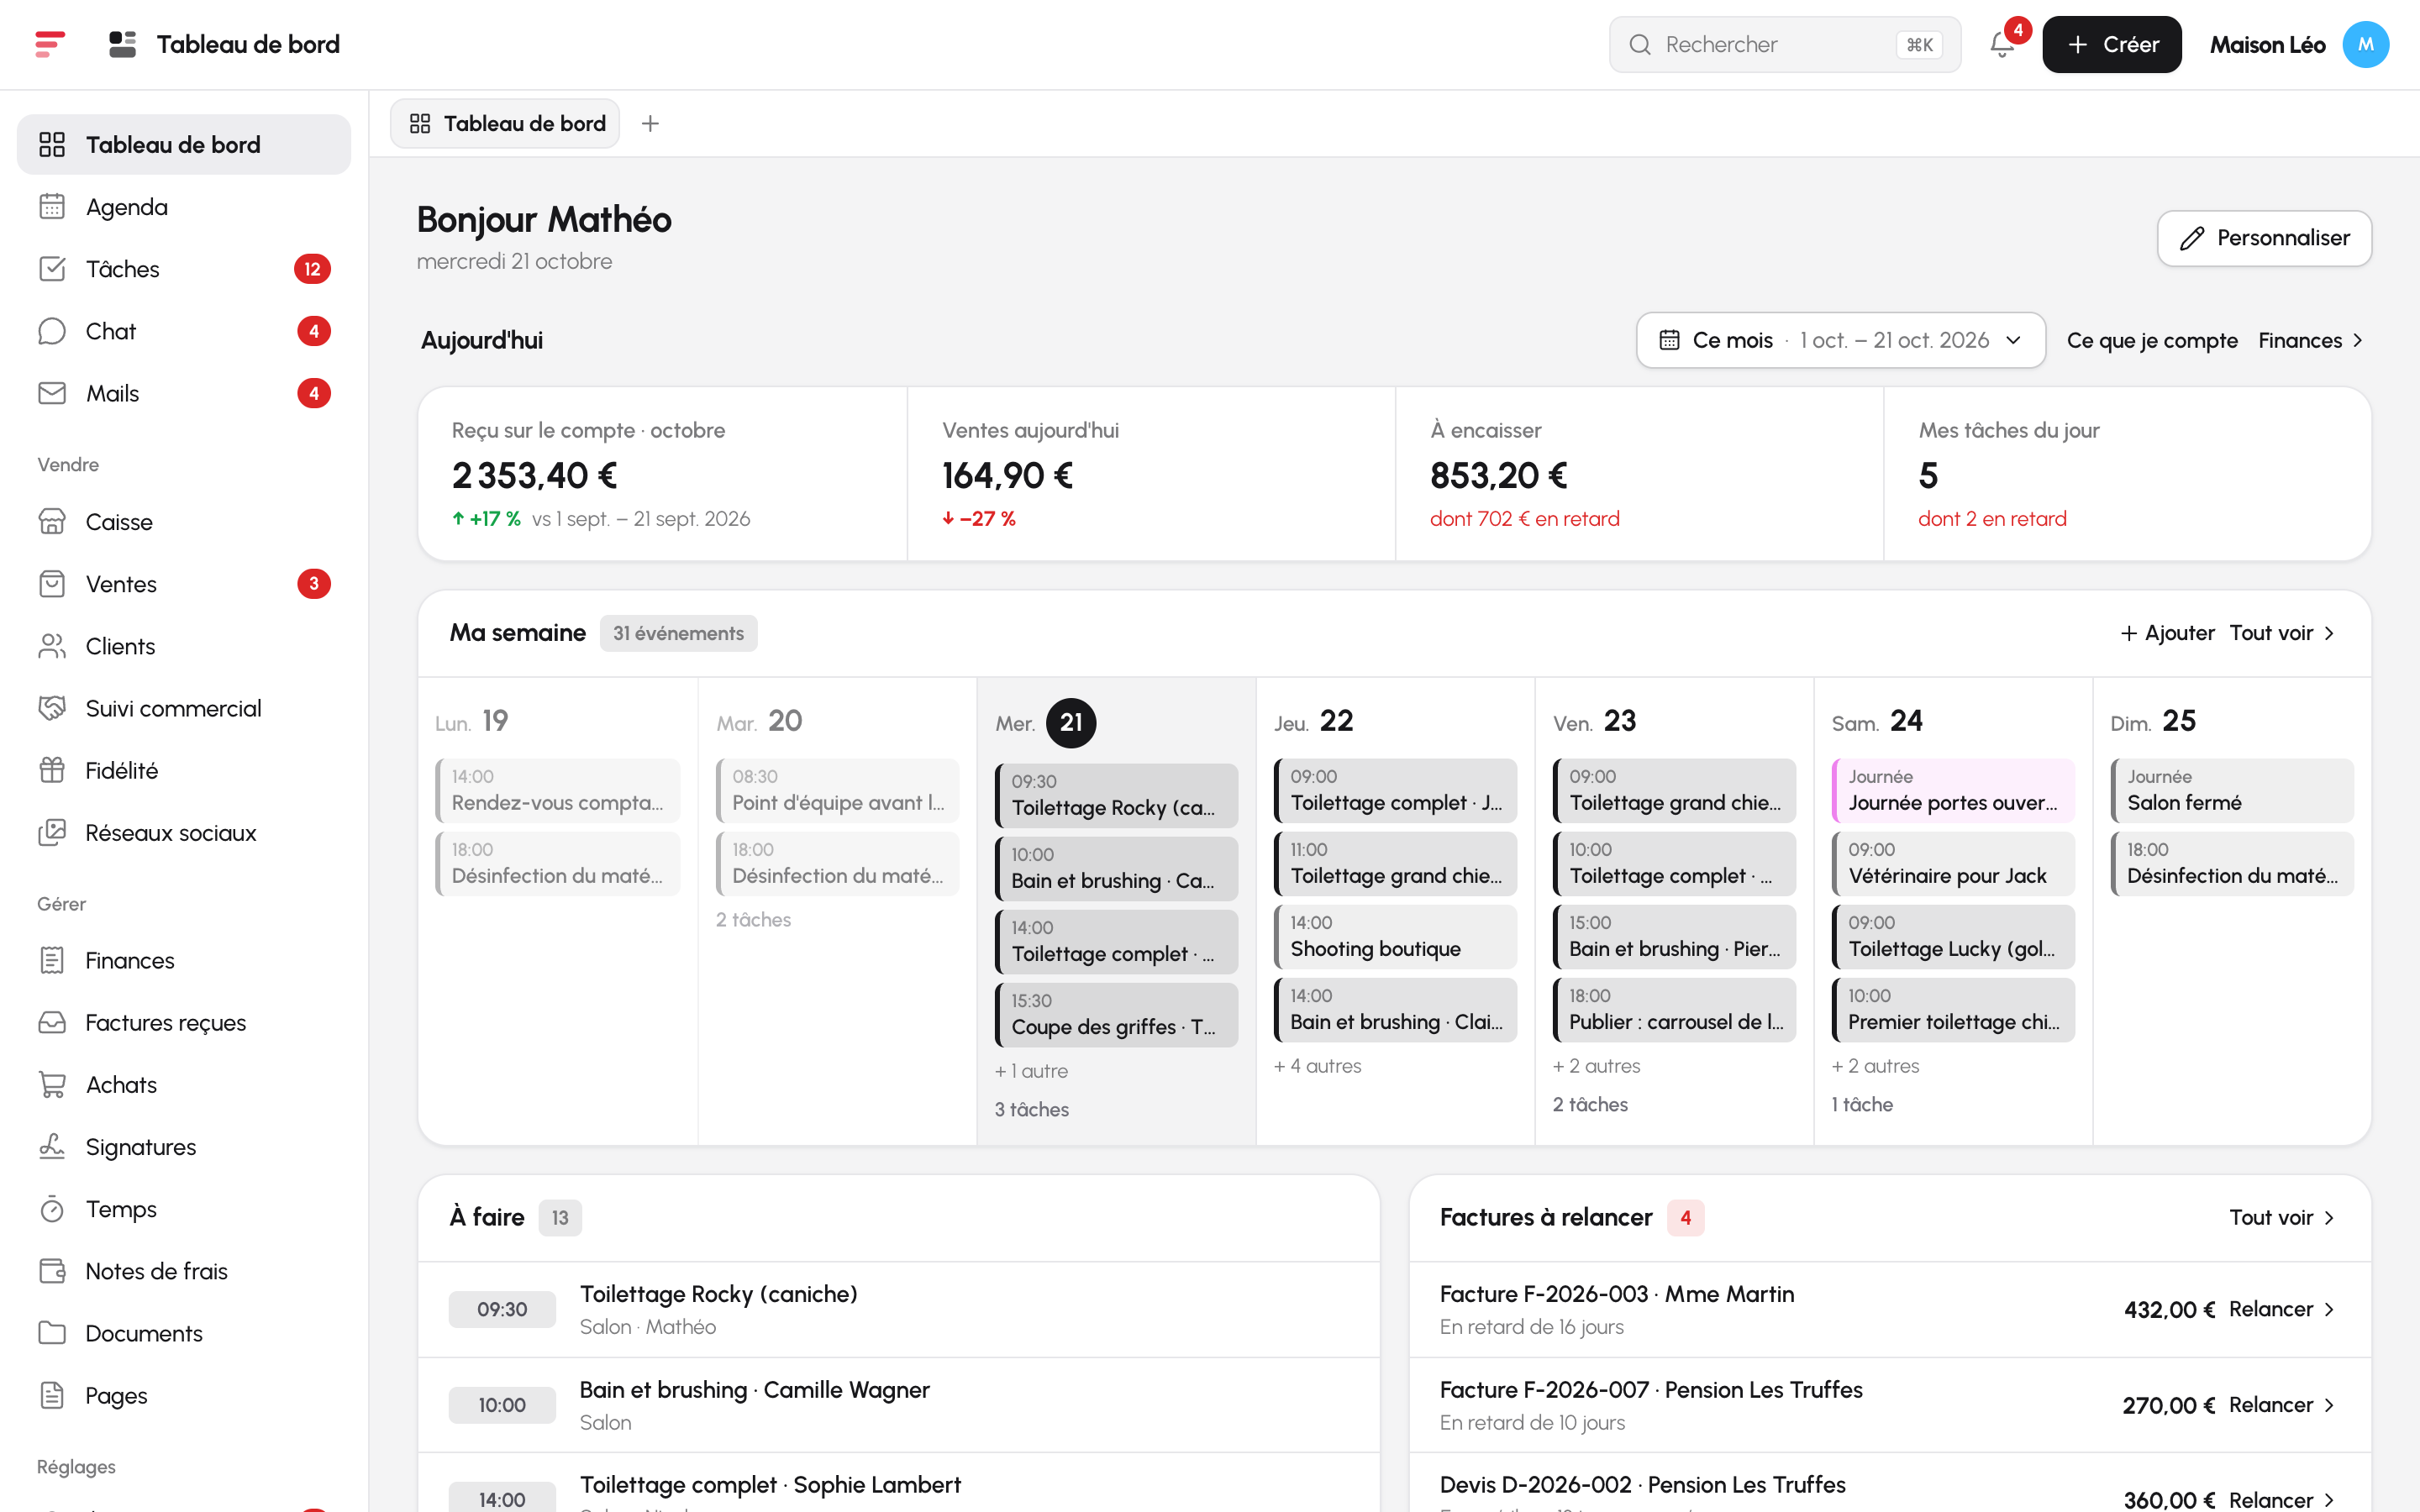Viewport: 2420px width, 1512px height.
Task: Open Chat in the sidebar
Action: pyautogui.click(x=184, y=331)
